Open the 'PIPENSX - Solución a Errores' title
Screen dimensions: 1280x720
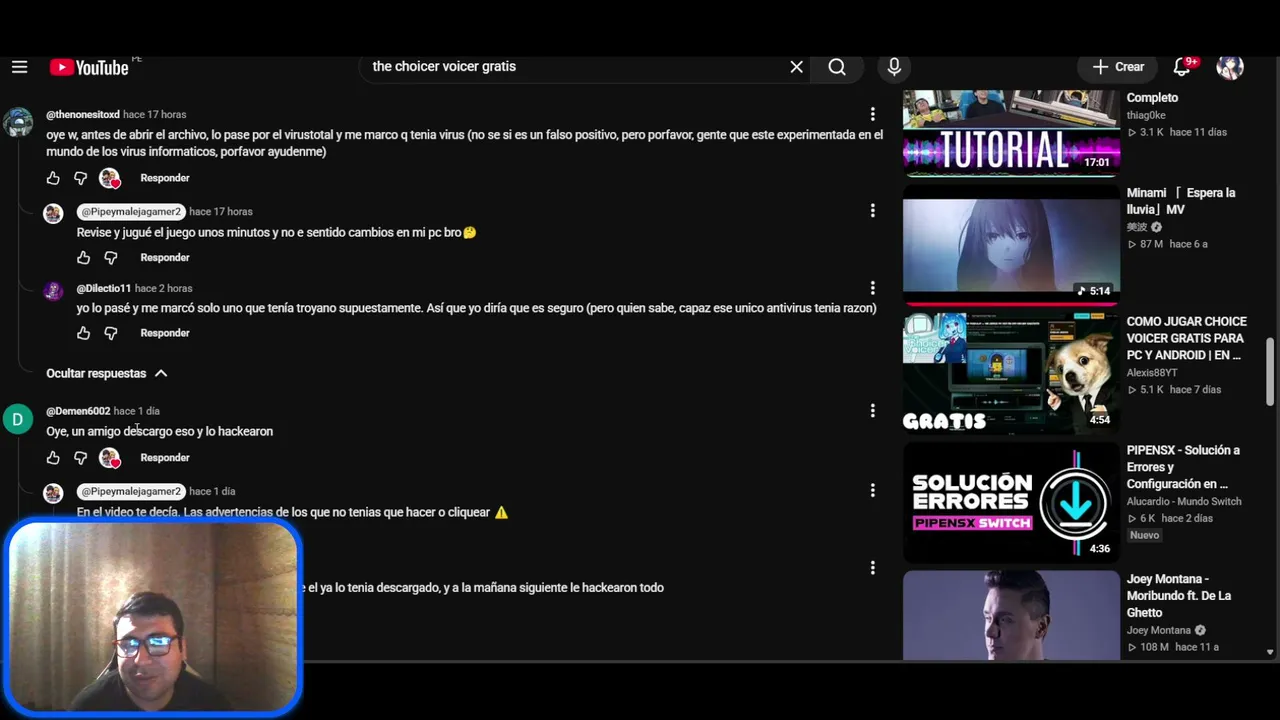pyautogui.click(x=1183, y=467)
